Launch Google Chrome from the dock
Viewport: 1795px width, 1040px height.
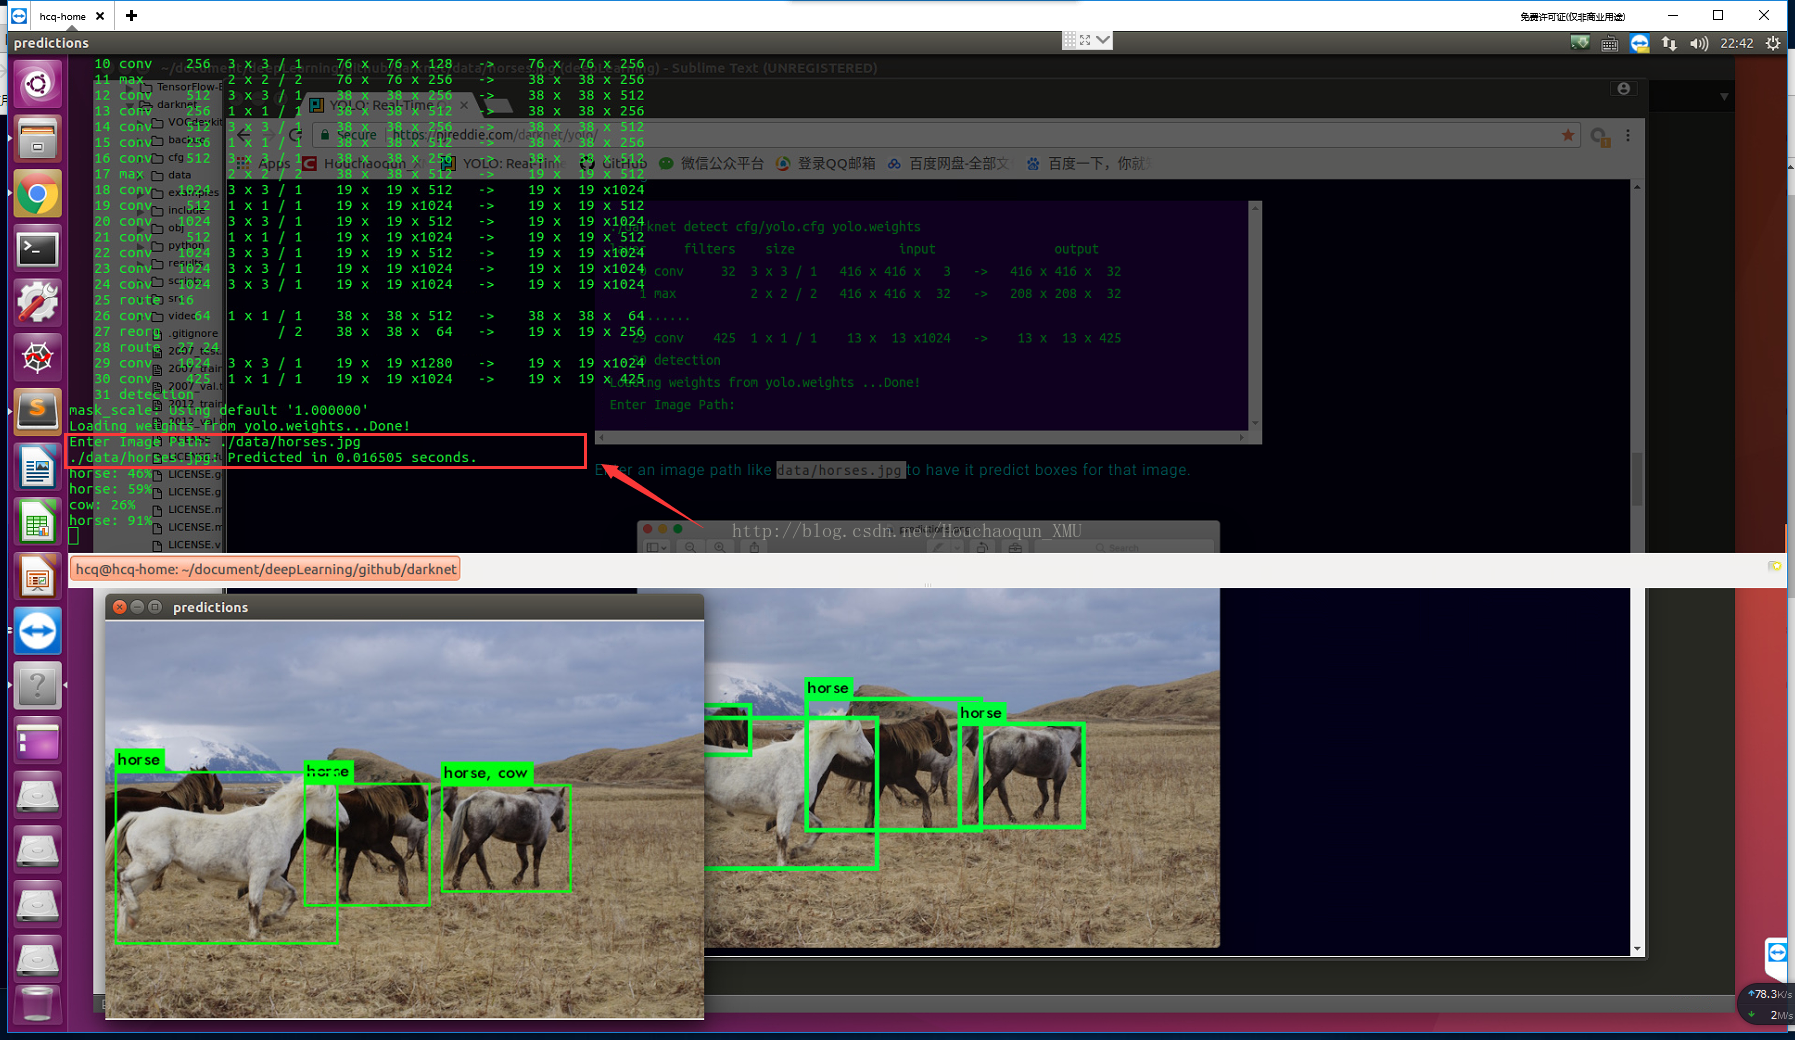(37, 194)
